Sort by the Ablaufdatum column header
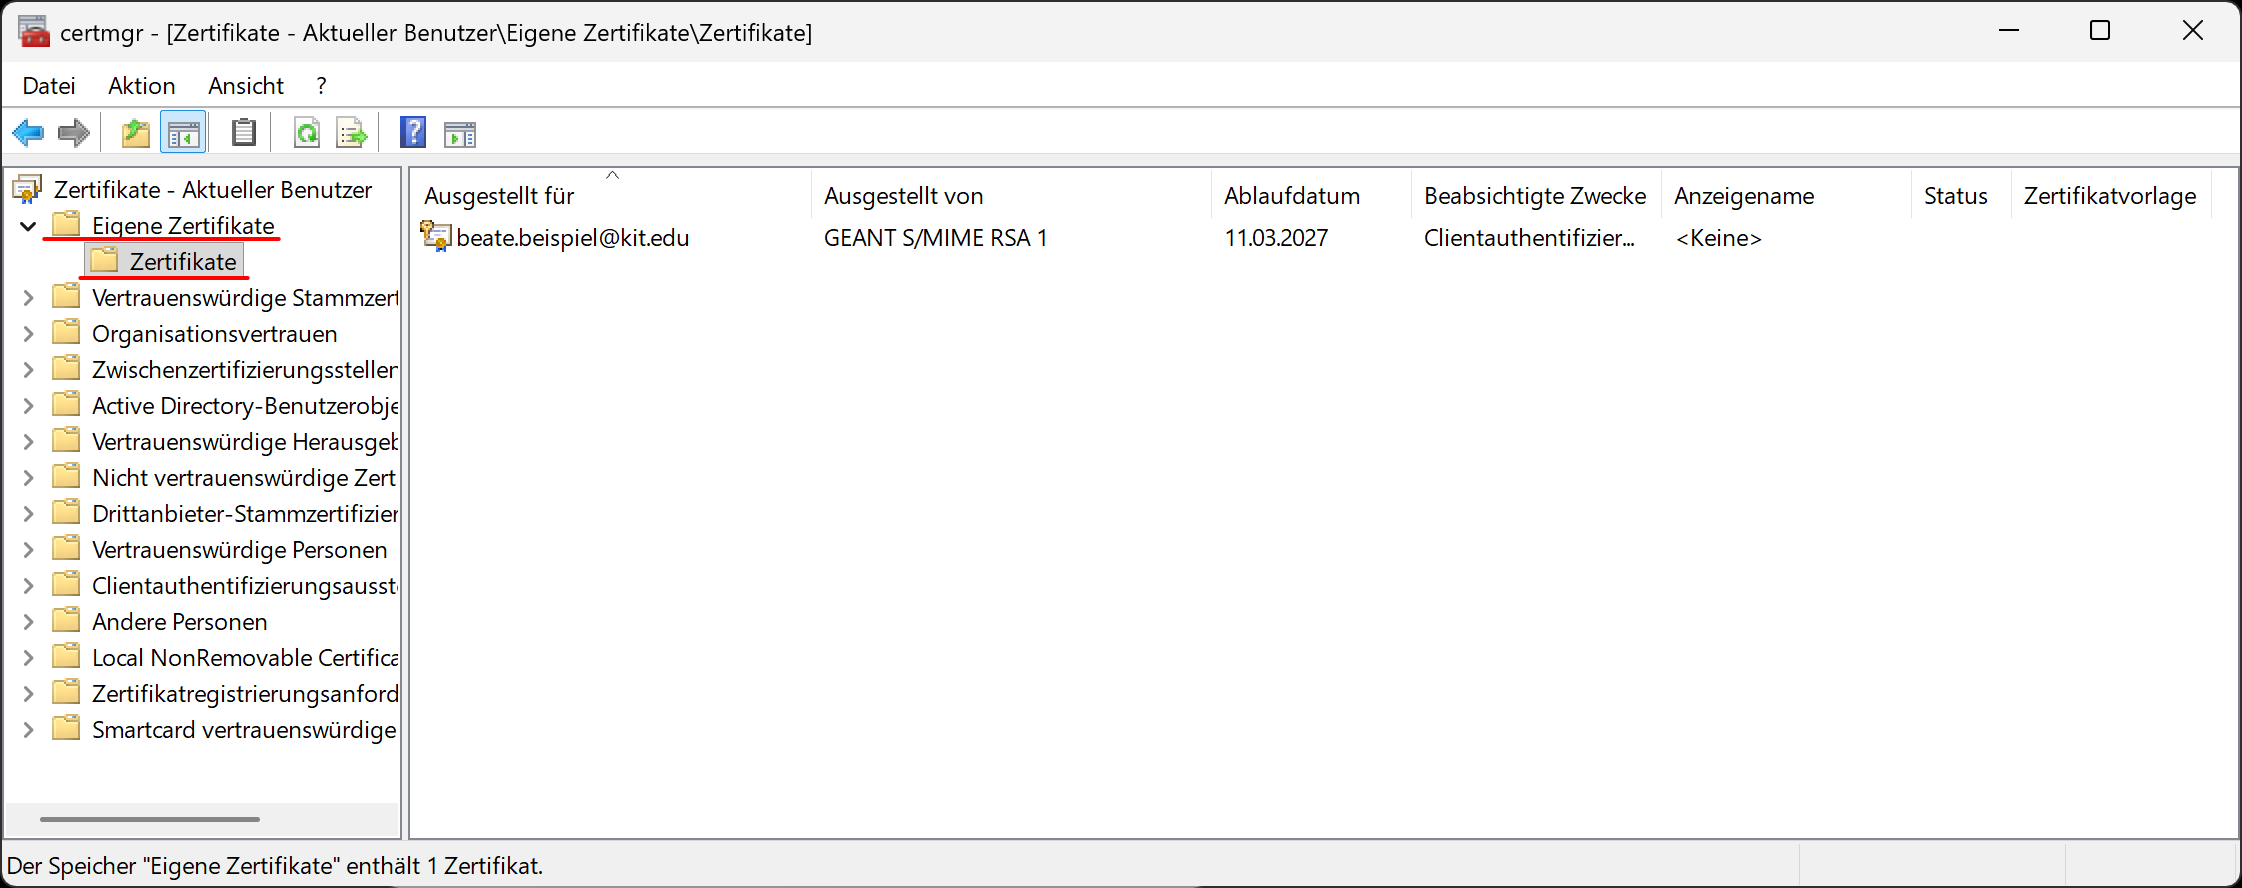The height and width of the screenshot is (888, 2242). pyautogui.click(x=1292, y=196)
